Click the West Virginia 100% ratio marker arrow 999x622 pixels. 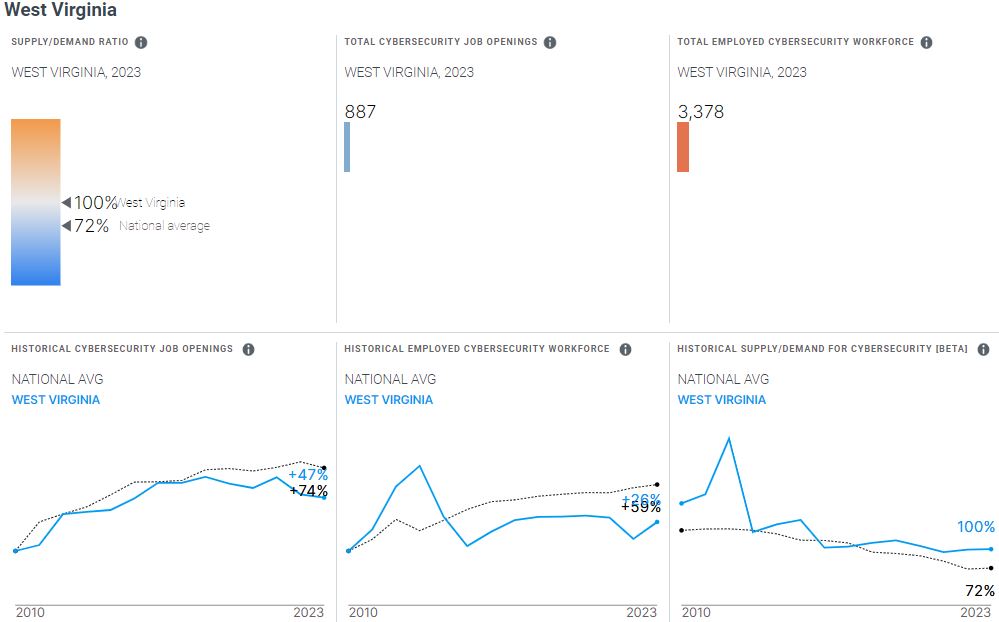click(x=66, y=203)
